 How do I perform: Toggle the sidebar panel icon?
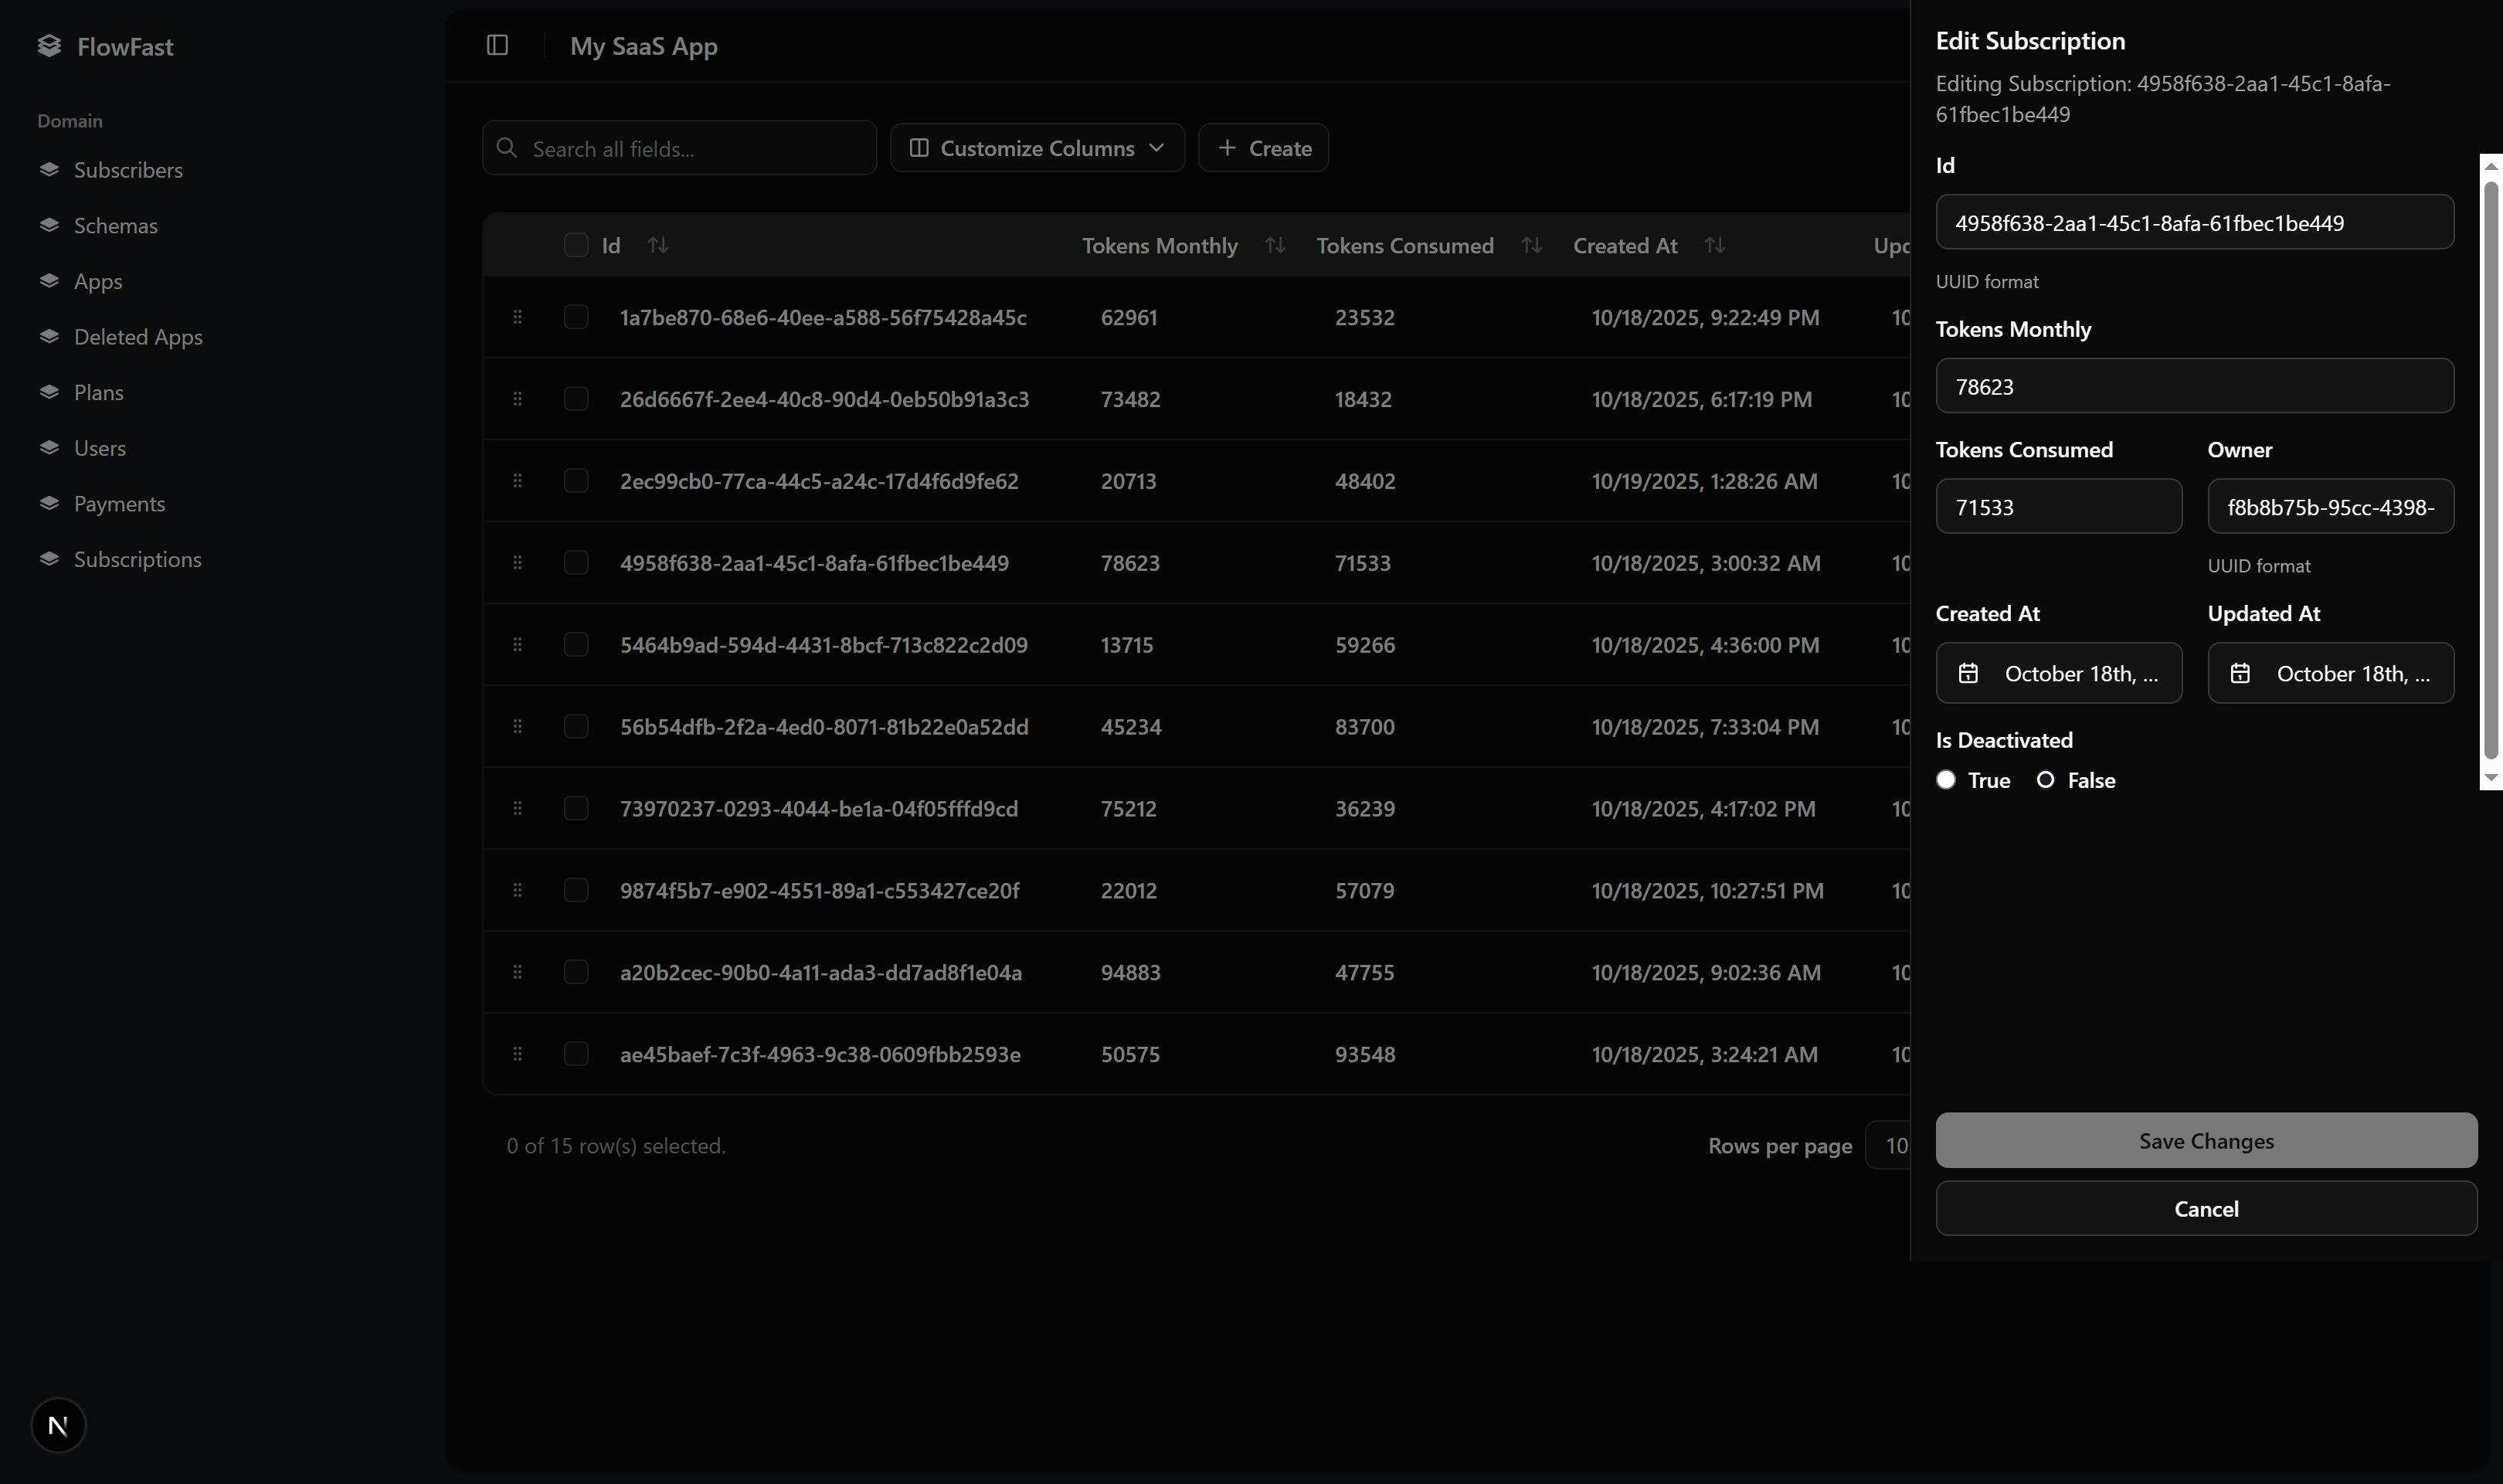pyautogui.click(x=497, y=45)
